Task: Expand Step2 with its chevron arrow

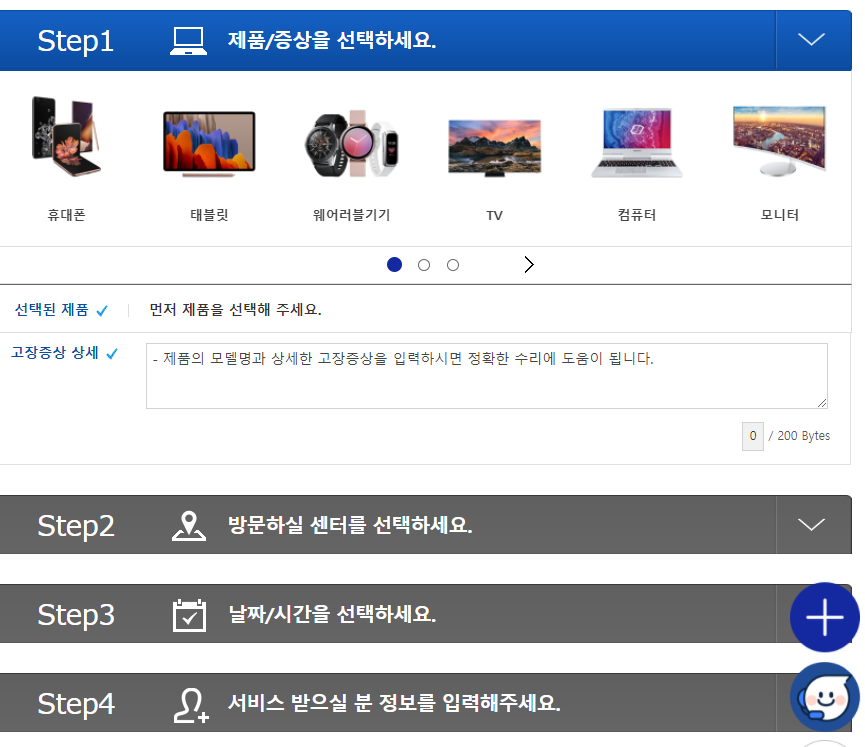Action: point(811,524)
